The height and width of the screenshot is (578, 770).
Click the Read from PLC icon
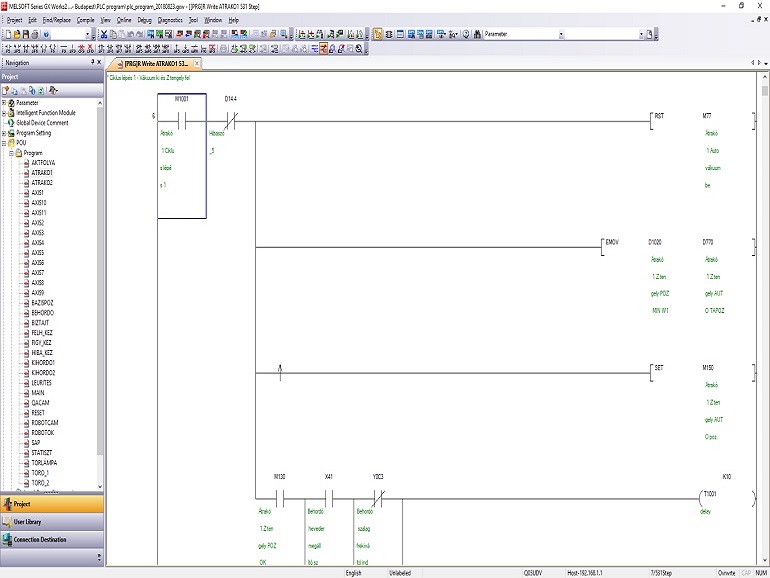click(x=188, y=34)
